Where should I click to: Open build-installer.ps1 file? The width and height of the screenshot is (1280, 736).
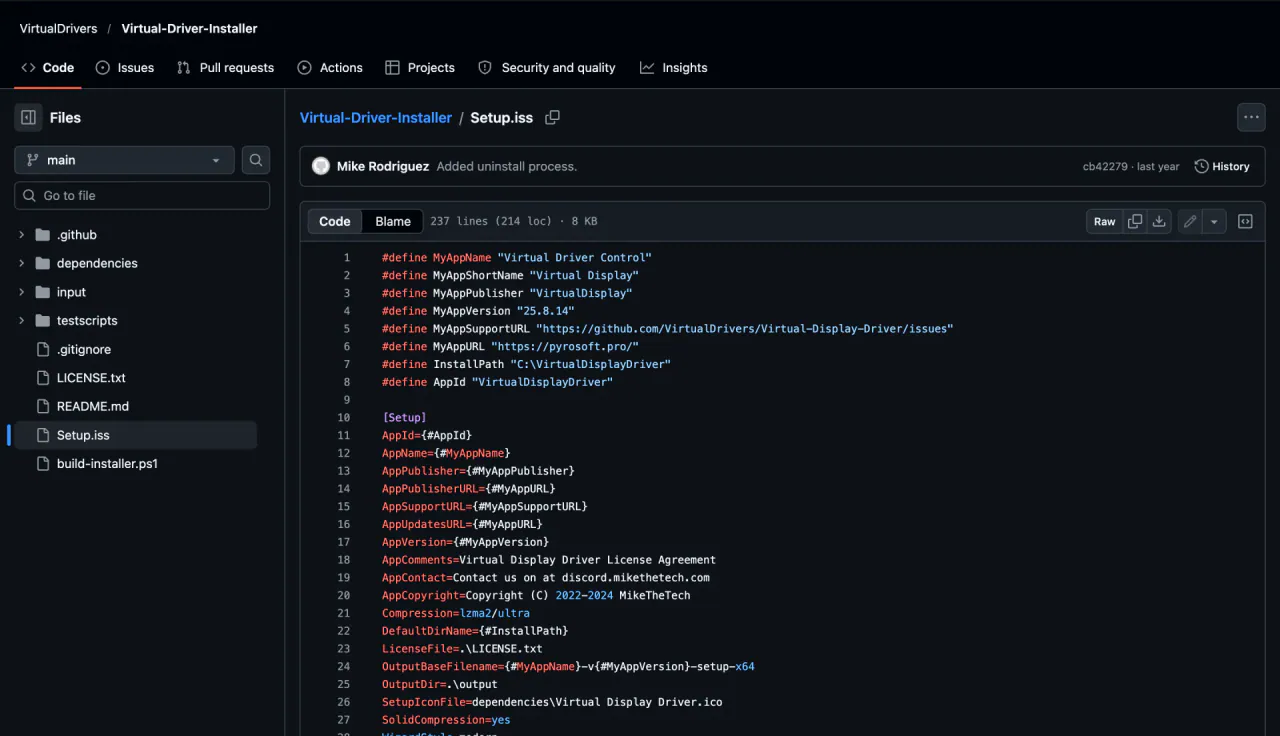pos(107,464)
